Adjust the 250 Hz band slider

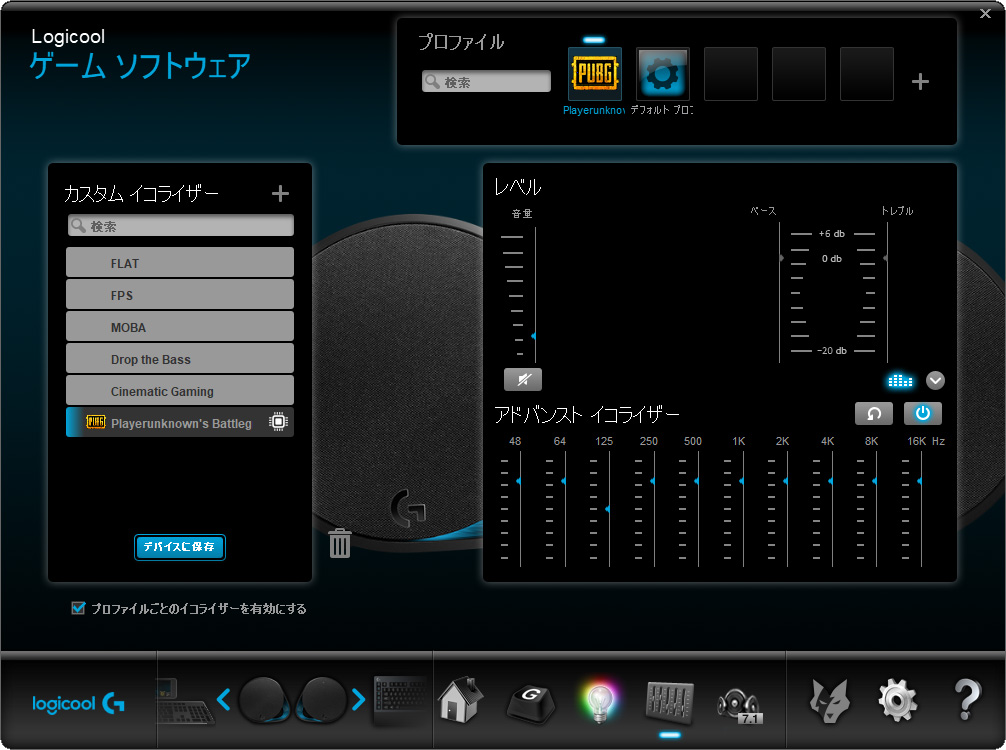[x=652, y=481]
